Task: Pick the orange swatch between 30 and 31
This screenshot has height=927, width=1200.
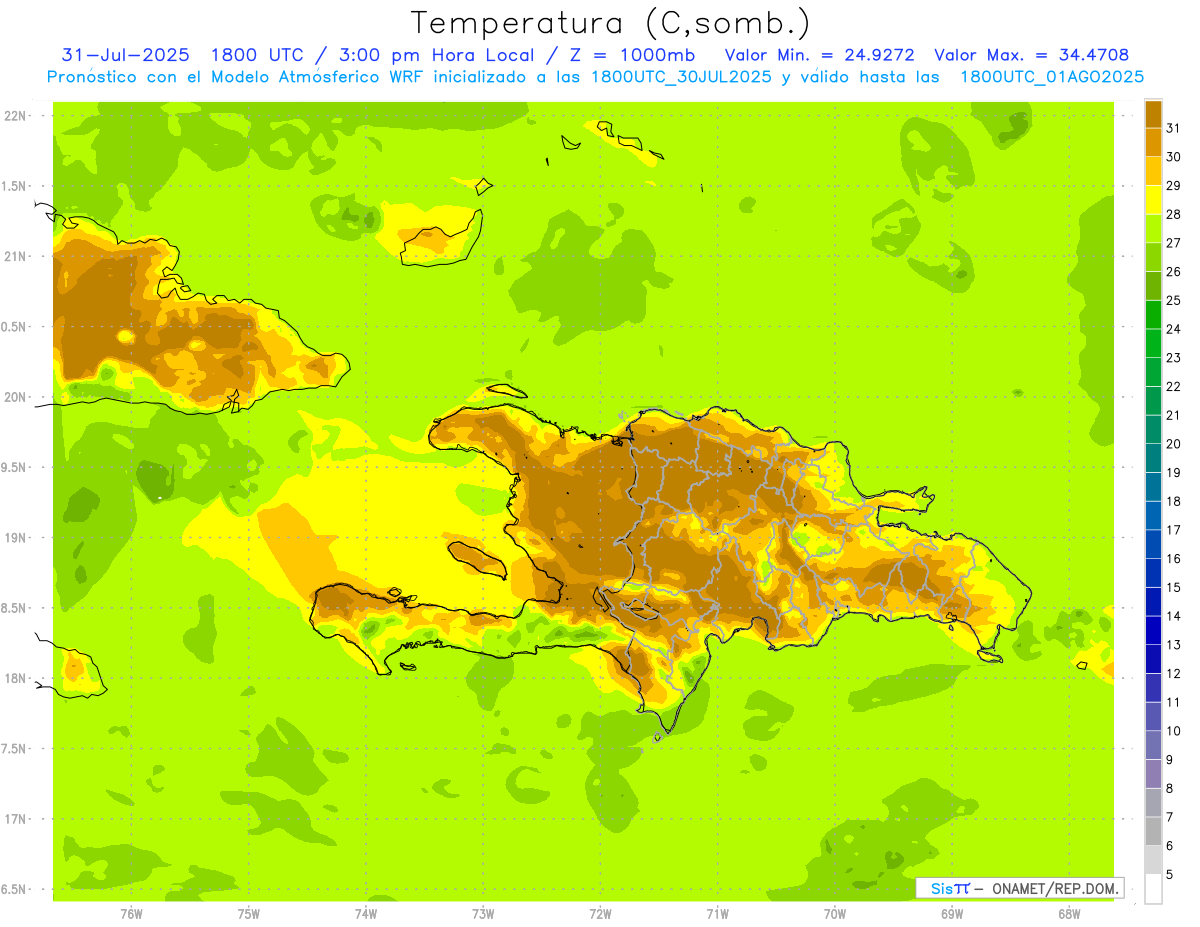Action: (x=1153, y=143)
